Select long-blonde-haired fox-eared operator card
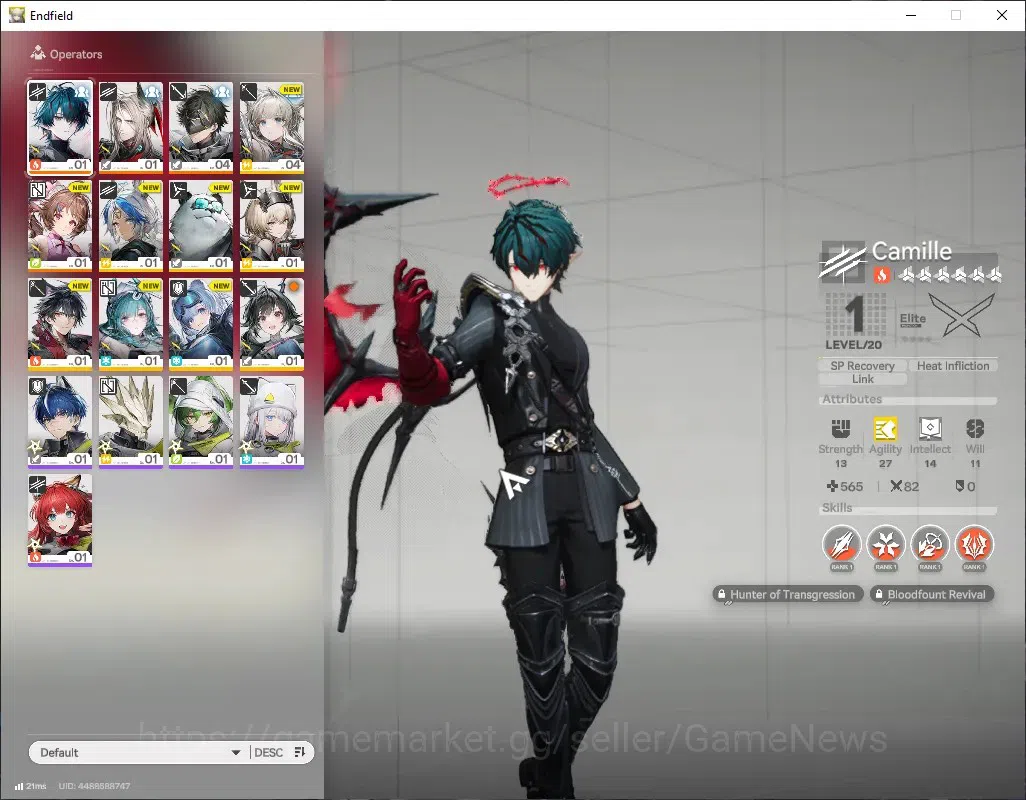The width and height of the screenshot is (1026, 800). 131,128
